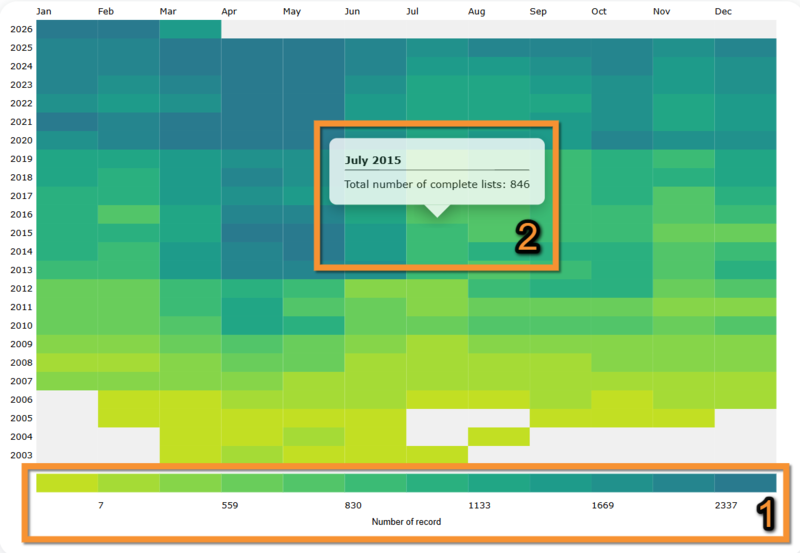The height and width of the screenshot is (553, 800).
Task: Select the February 2016 heatmap cell
Action: point(128,214)
